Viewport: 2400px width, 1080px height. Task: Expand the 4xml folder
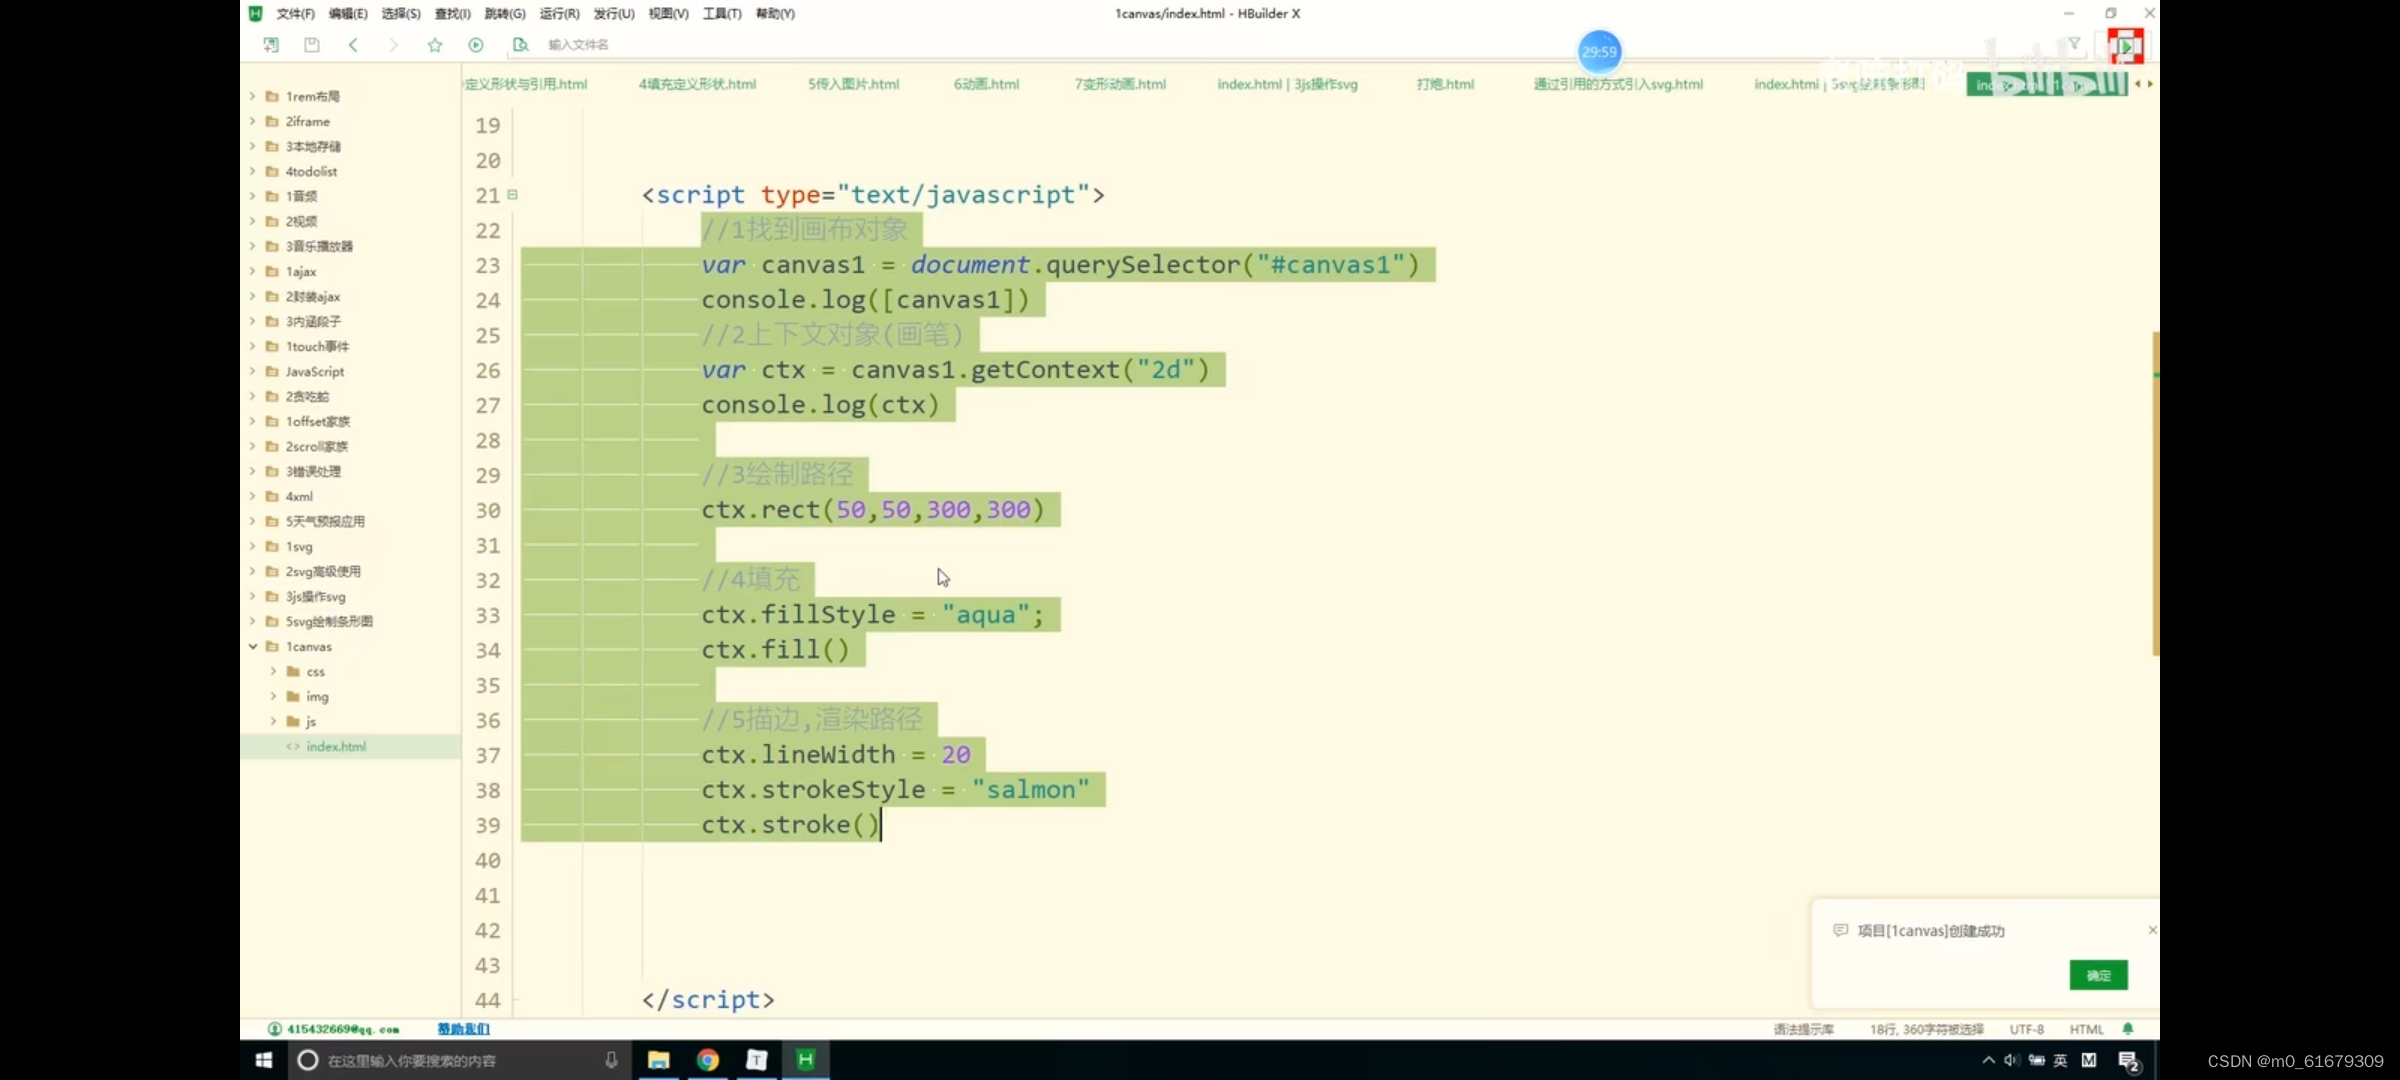click(x=253, y=497)
